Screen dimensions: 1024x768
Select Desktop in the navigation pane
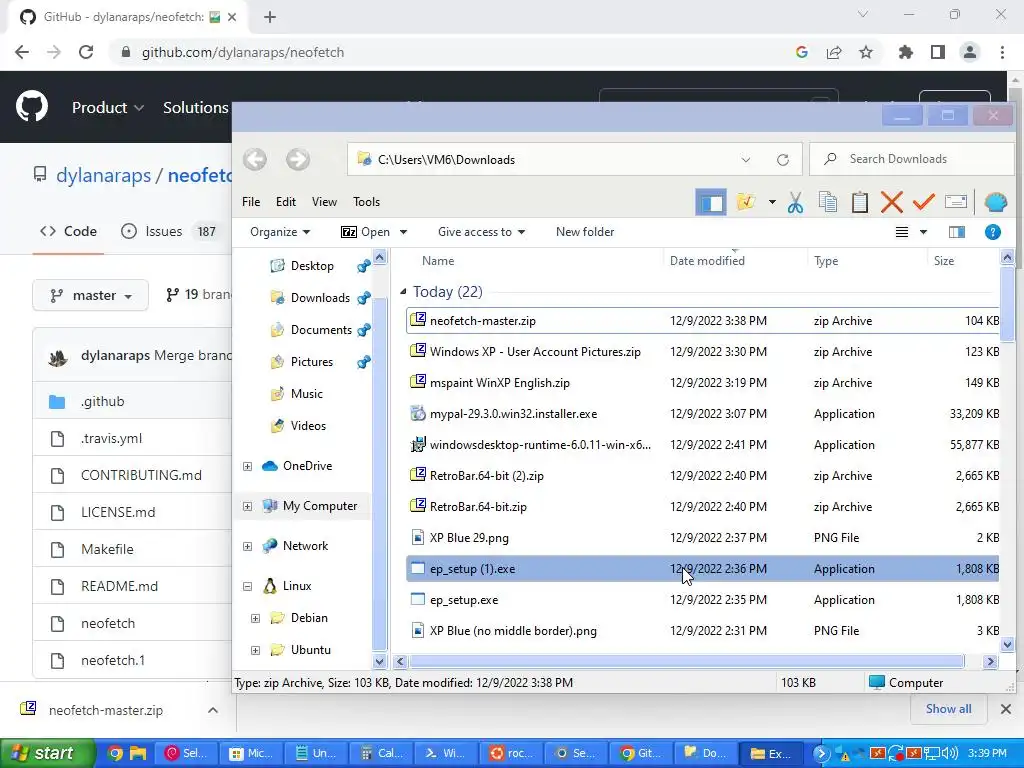[x=312, y=266]
